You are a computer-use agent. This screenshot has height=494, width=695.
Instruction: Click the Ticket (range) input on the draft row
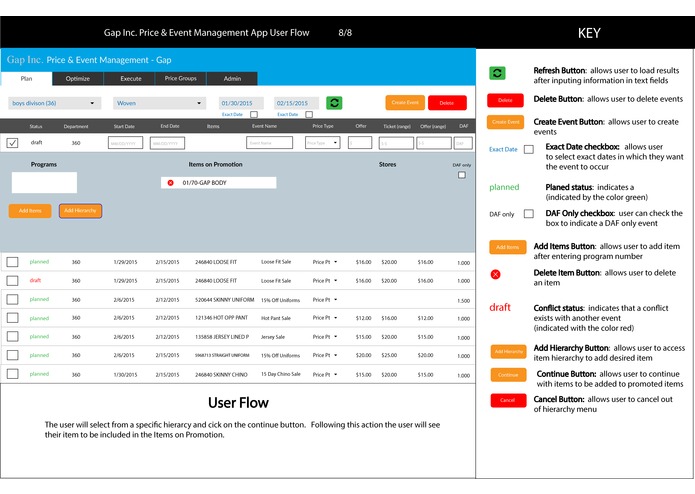(x=396, y=143)
